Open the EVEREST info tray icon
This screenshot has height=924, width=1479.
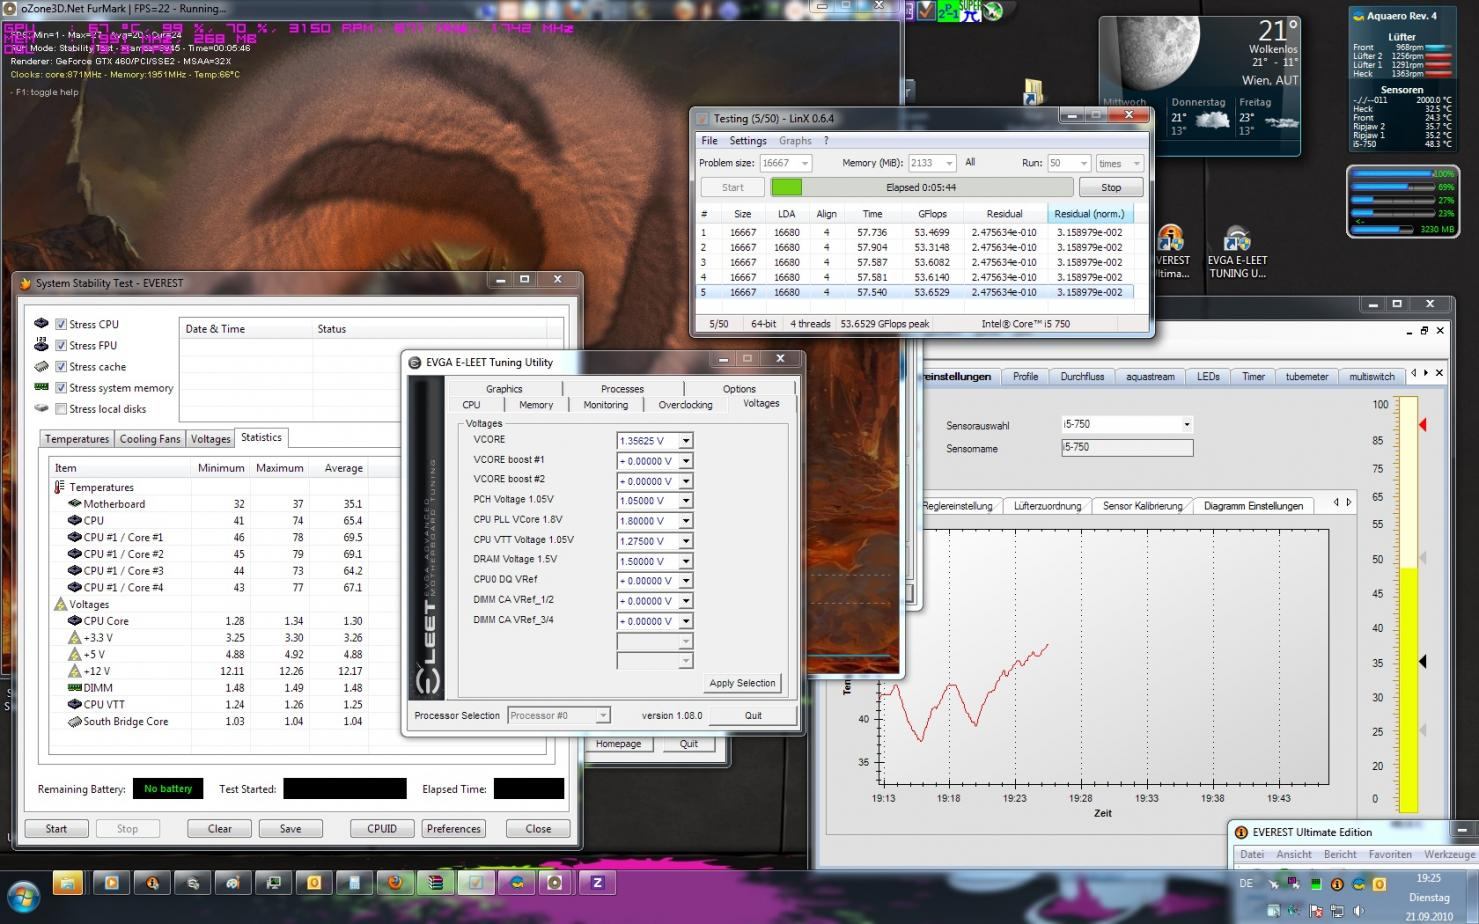pyautogui.click(x=1337, y=884)
